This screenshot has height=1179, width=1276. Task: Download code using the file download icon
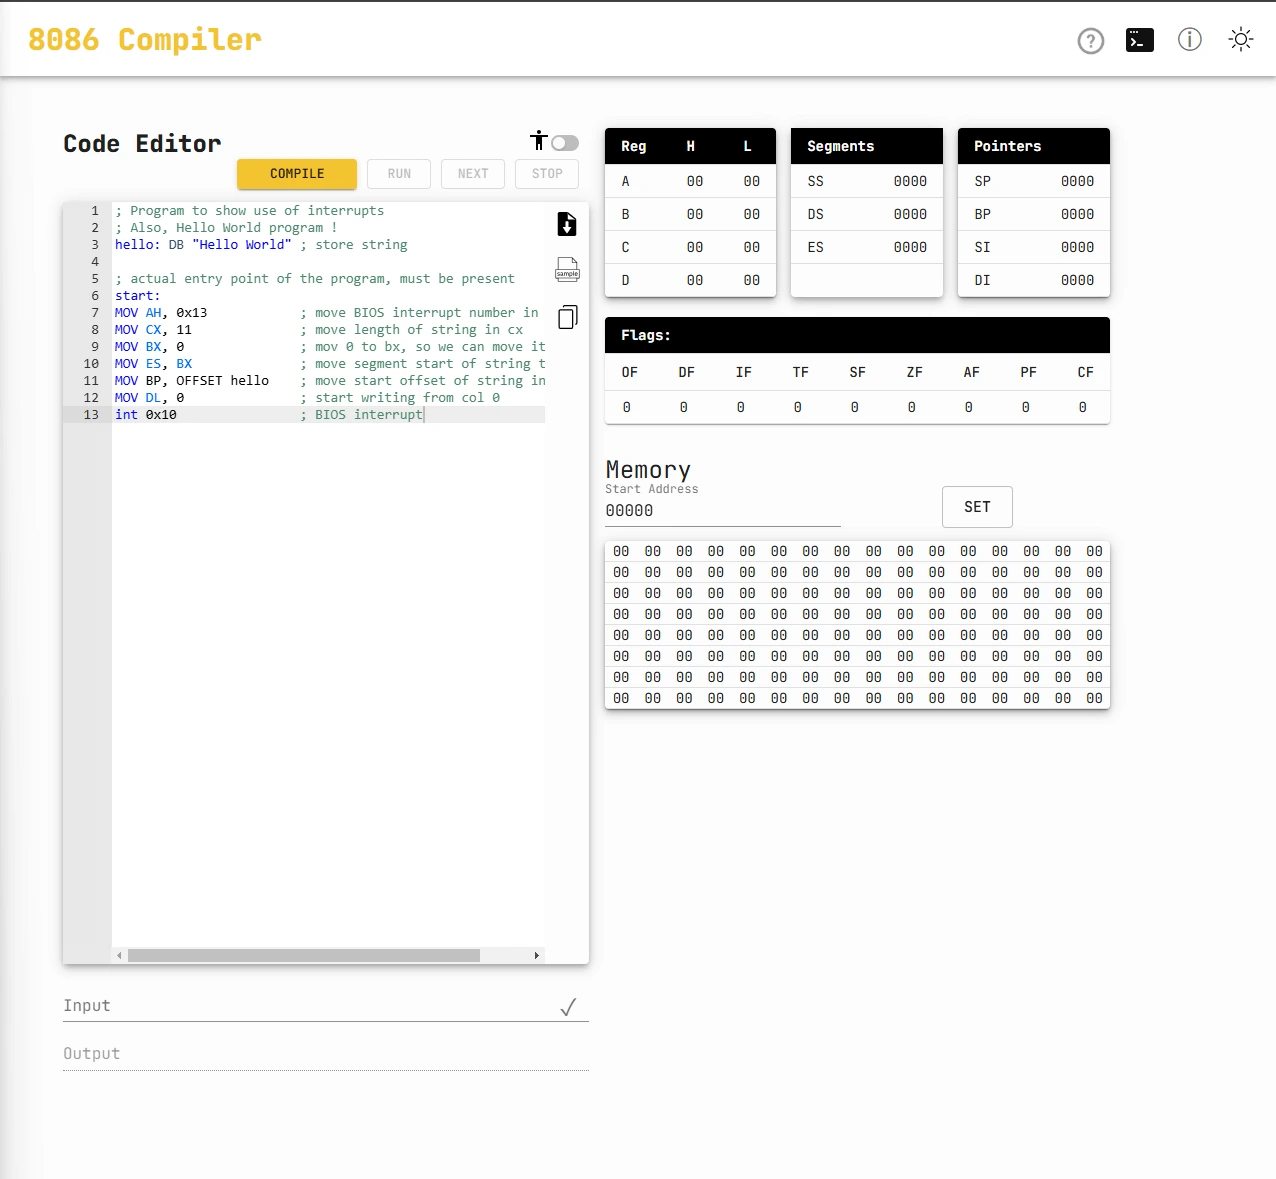click(x=567, y=224)
